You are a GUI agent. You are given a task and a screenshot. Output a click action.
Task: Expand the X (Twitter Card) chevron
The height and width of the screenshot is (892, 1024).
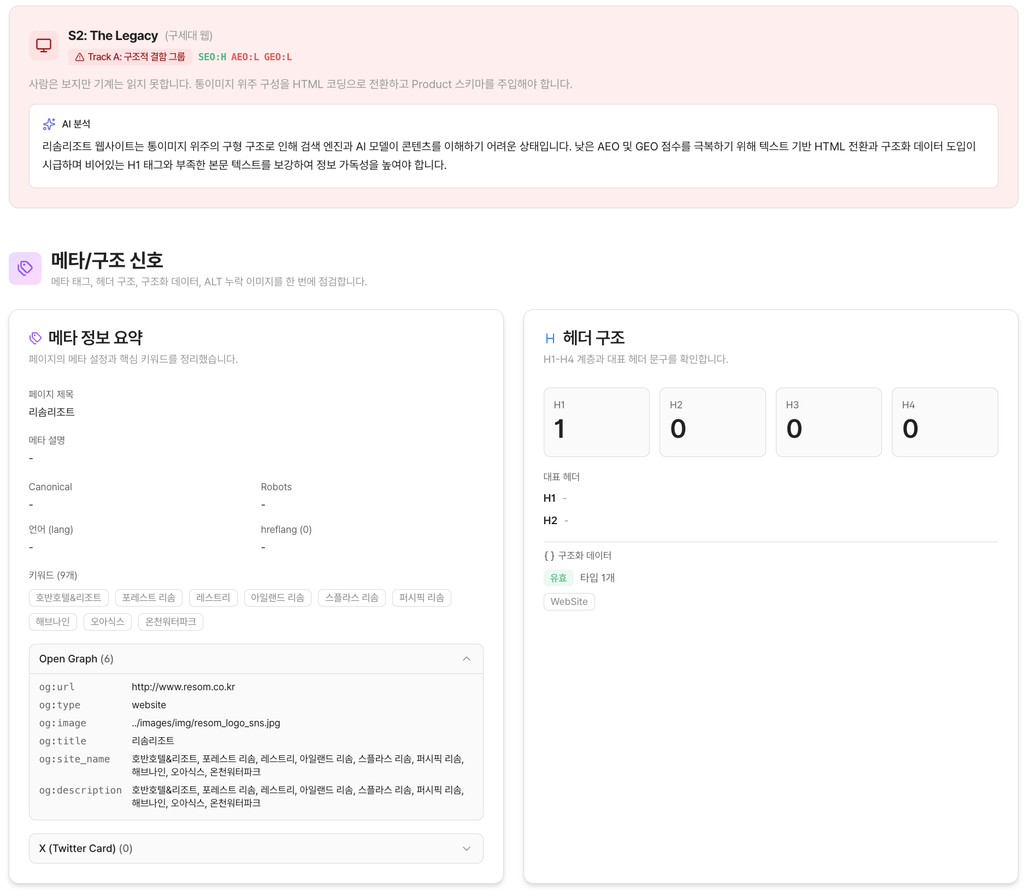(x=466, y=848)
